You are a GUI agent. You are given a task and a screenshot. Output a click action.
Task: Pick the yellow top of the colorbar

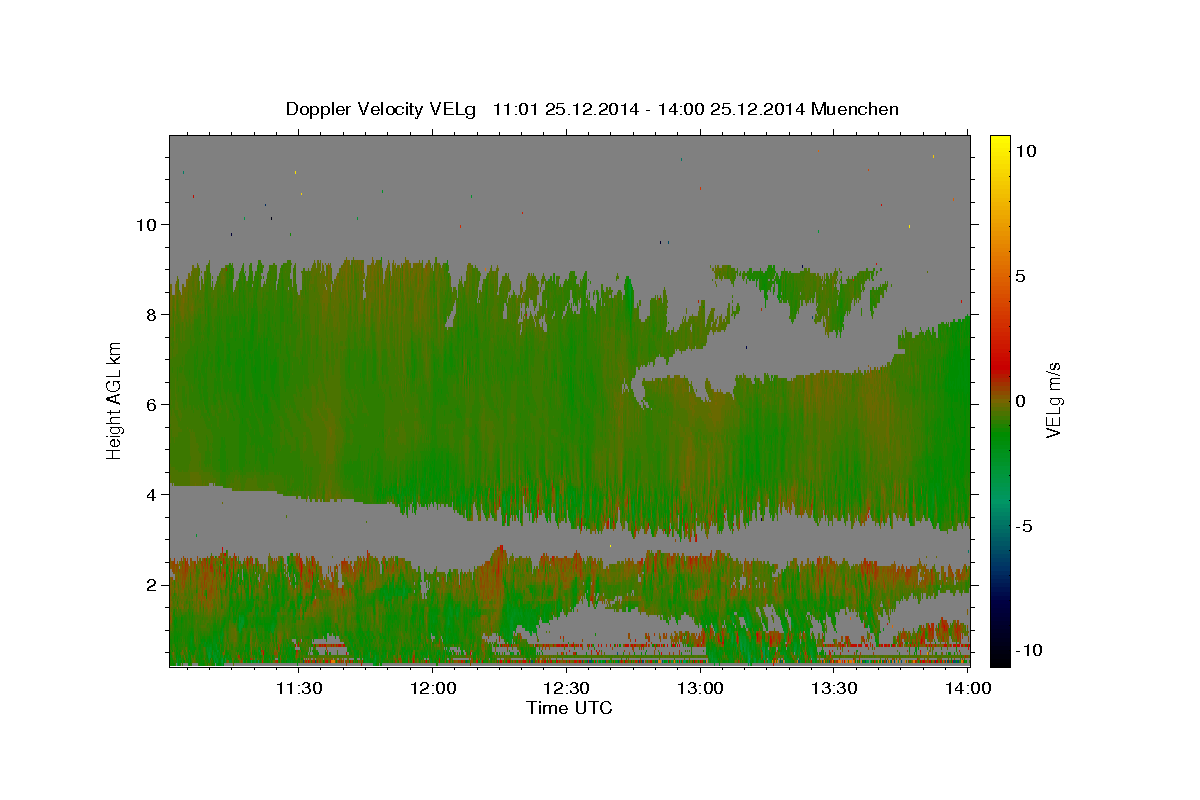coord(1000,140)
